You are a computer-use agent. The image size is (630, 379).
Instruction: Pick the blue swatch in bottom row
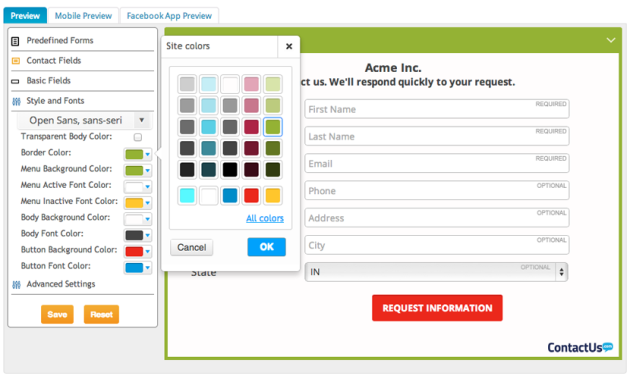[x=230, y=196]
